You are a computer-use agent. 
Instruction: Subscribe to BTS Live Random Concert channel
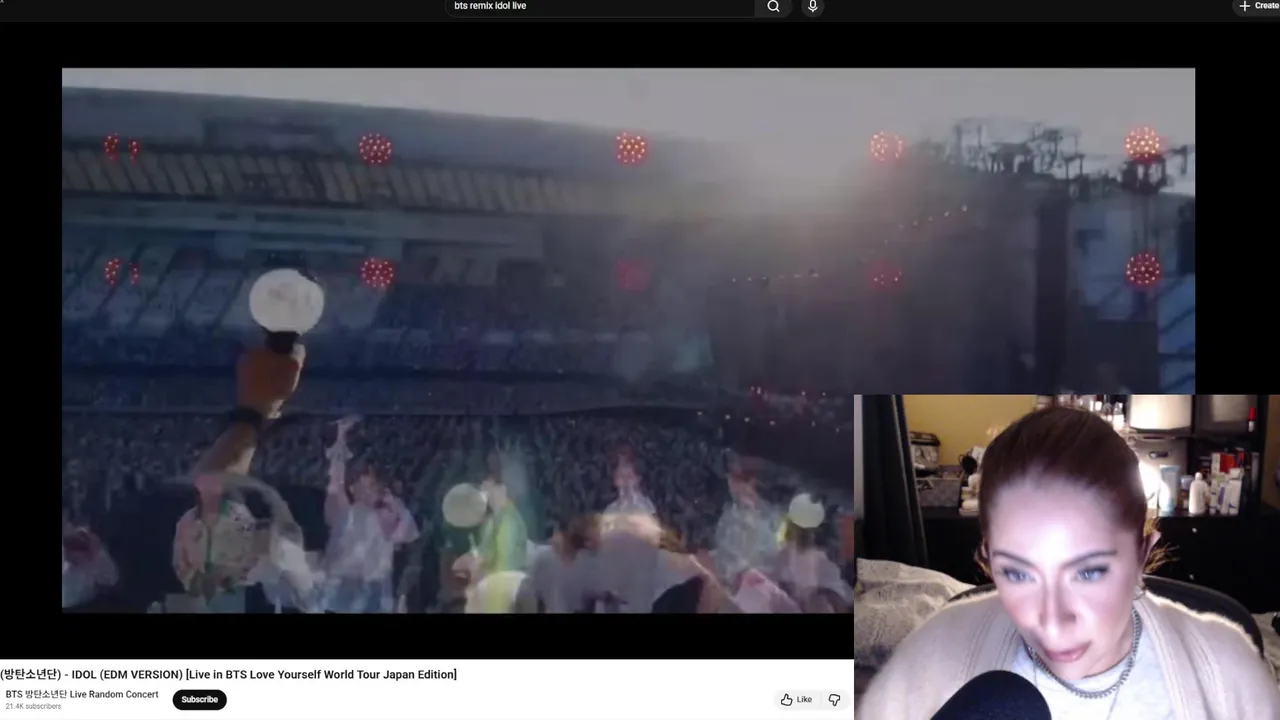coord(199,699)
